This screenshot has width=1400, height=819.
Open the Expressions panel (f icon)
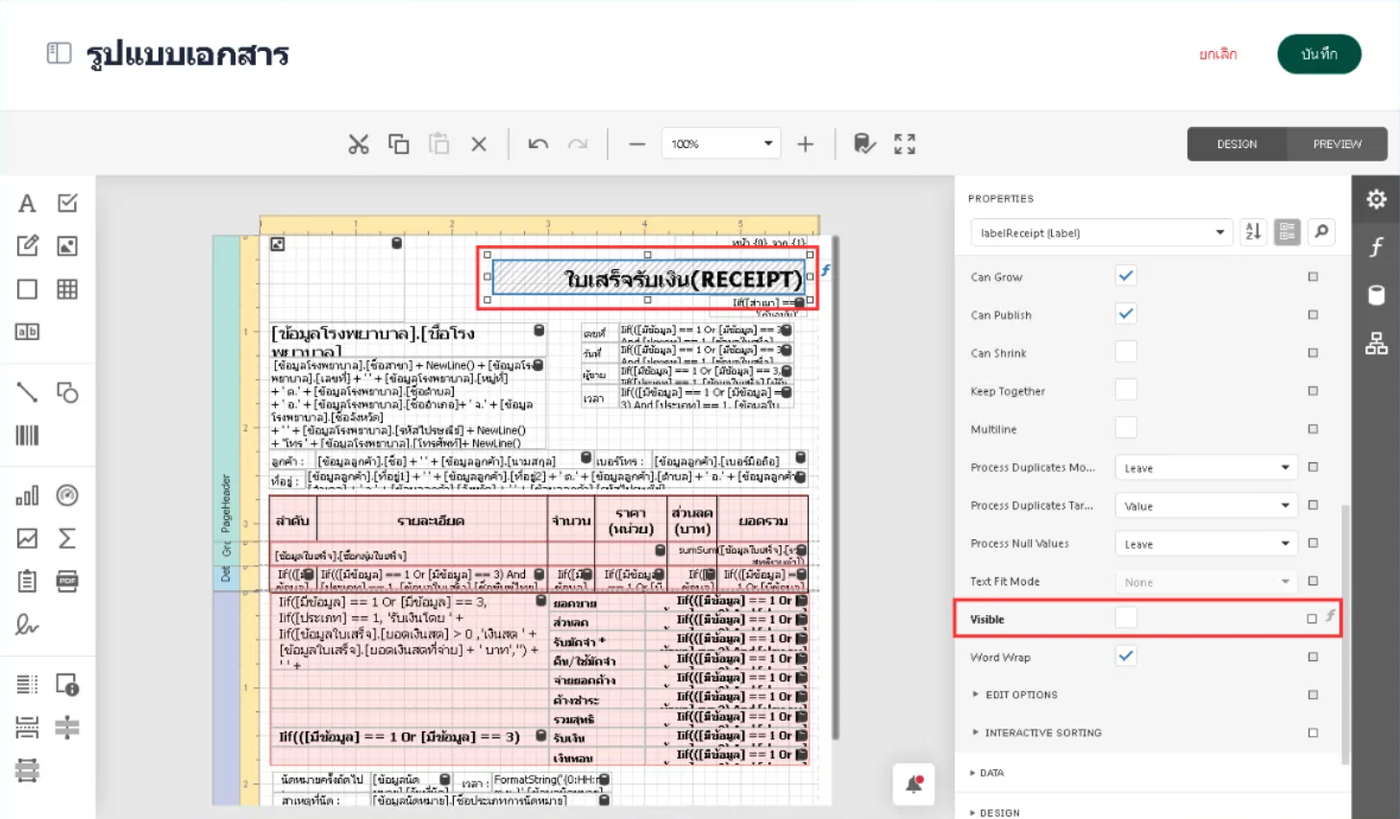1376,247
